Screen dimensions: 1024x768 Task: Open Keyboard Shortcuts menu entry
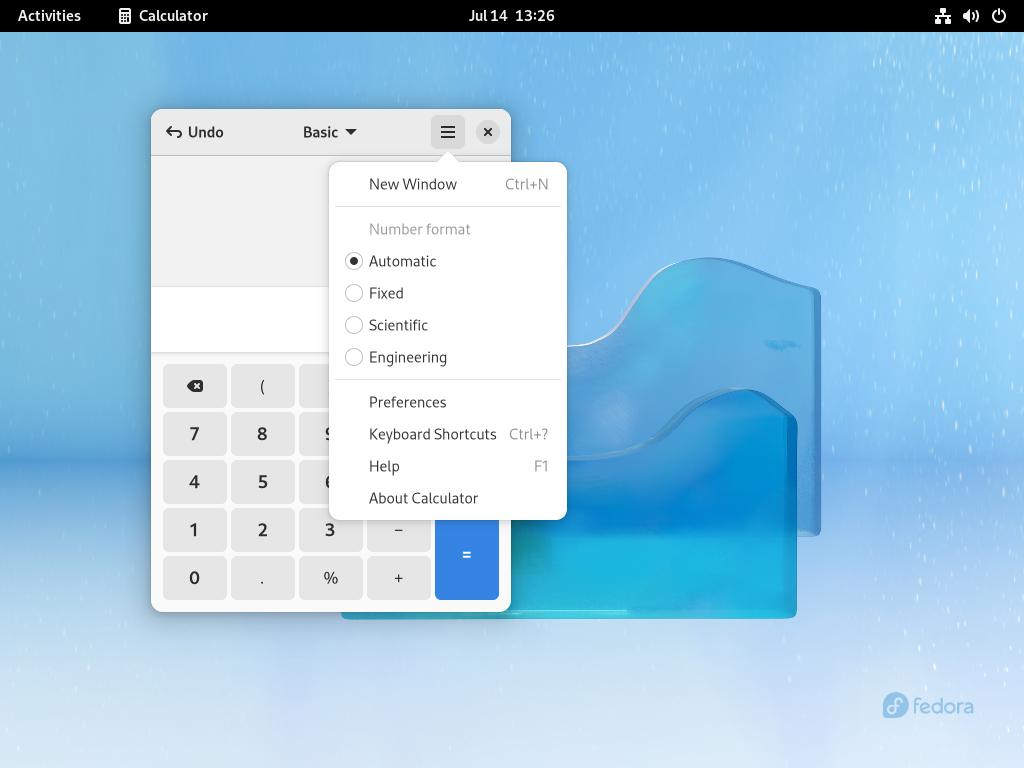pyautogui.click(x=448, y=434)
